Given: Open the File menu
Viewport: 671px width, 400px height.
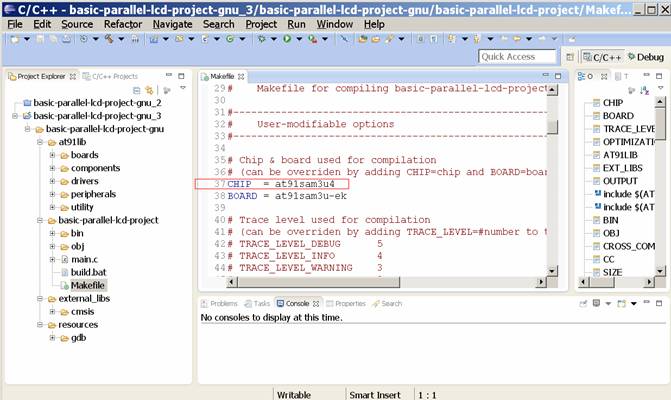Looking at the screenshot, I should coord(15,24).
